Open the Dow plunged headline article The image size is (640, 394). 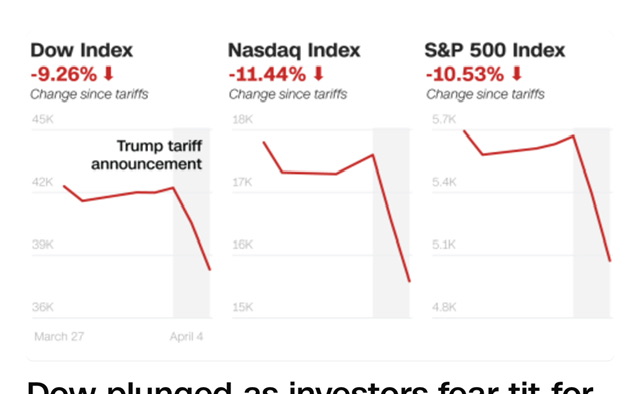click(x=310, y=387)
